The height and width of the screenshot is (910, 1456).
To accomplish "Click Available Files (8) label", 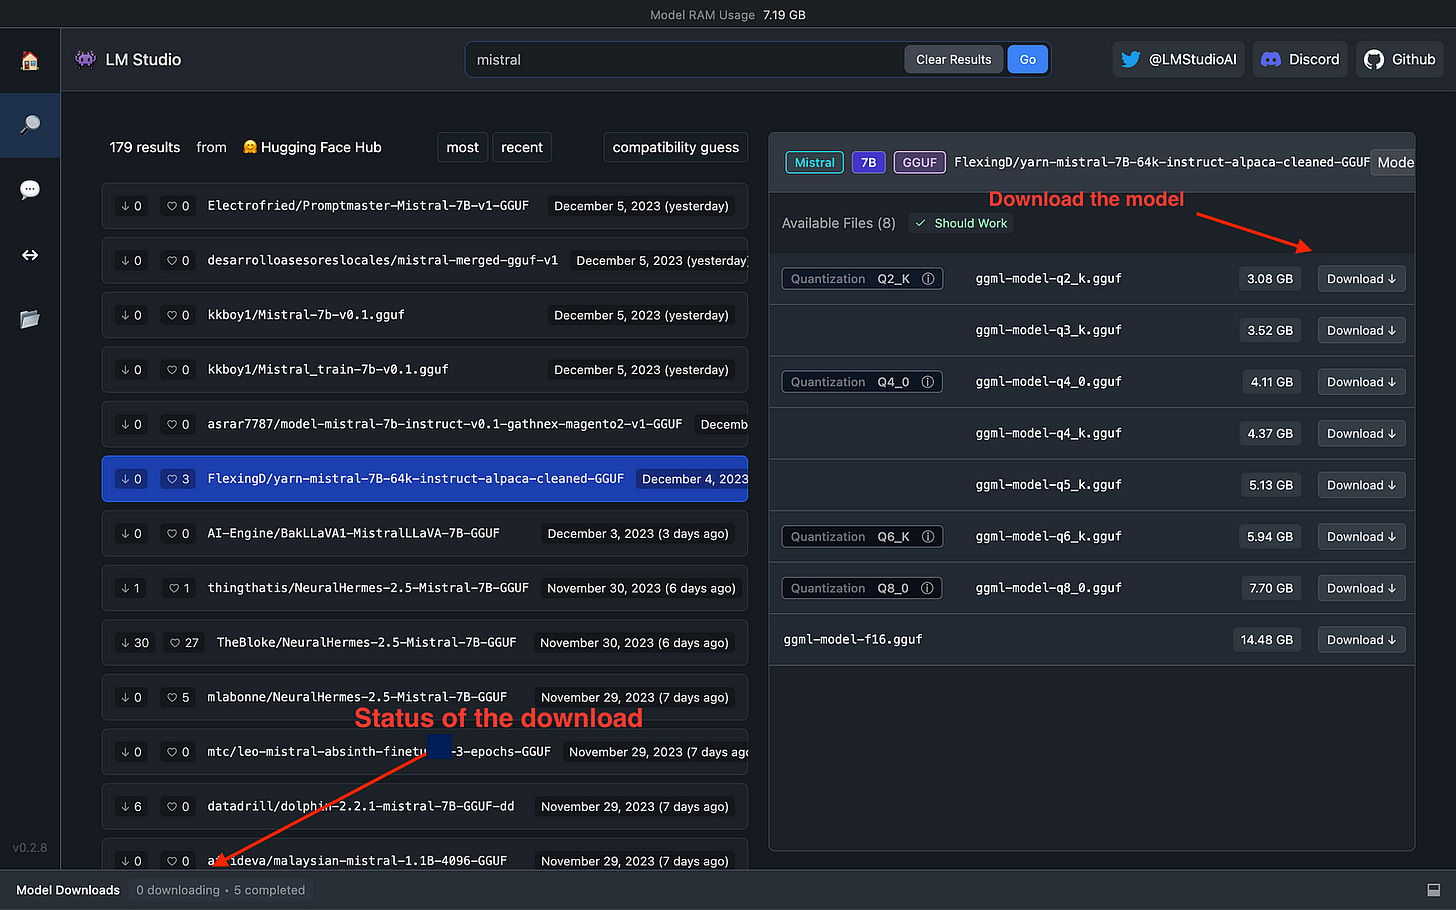I will coord(839,223).
